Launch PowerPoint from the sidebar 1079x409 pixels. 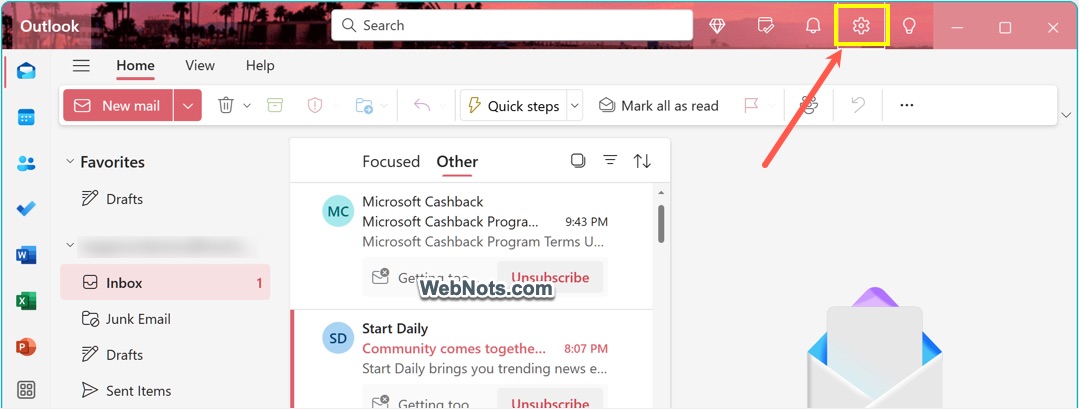tap(26, 346)
